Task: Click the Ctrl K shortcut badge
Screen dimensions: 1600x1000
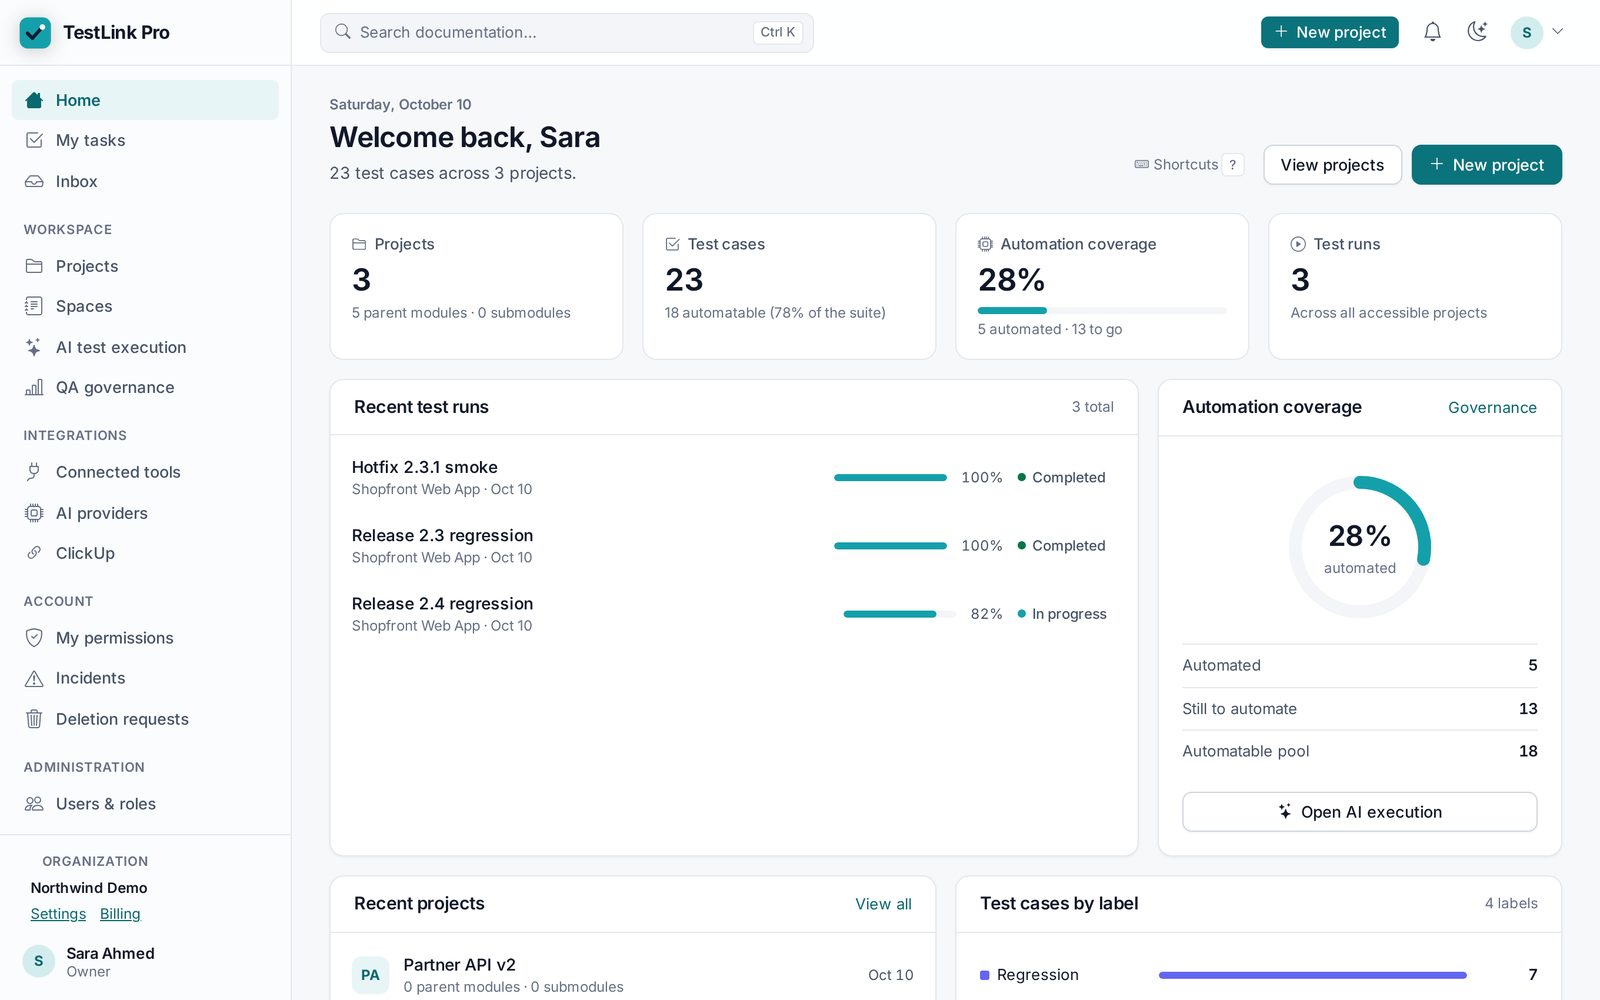Action: [777, 32]
